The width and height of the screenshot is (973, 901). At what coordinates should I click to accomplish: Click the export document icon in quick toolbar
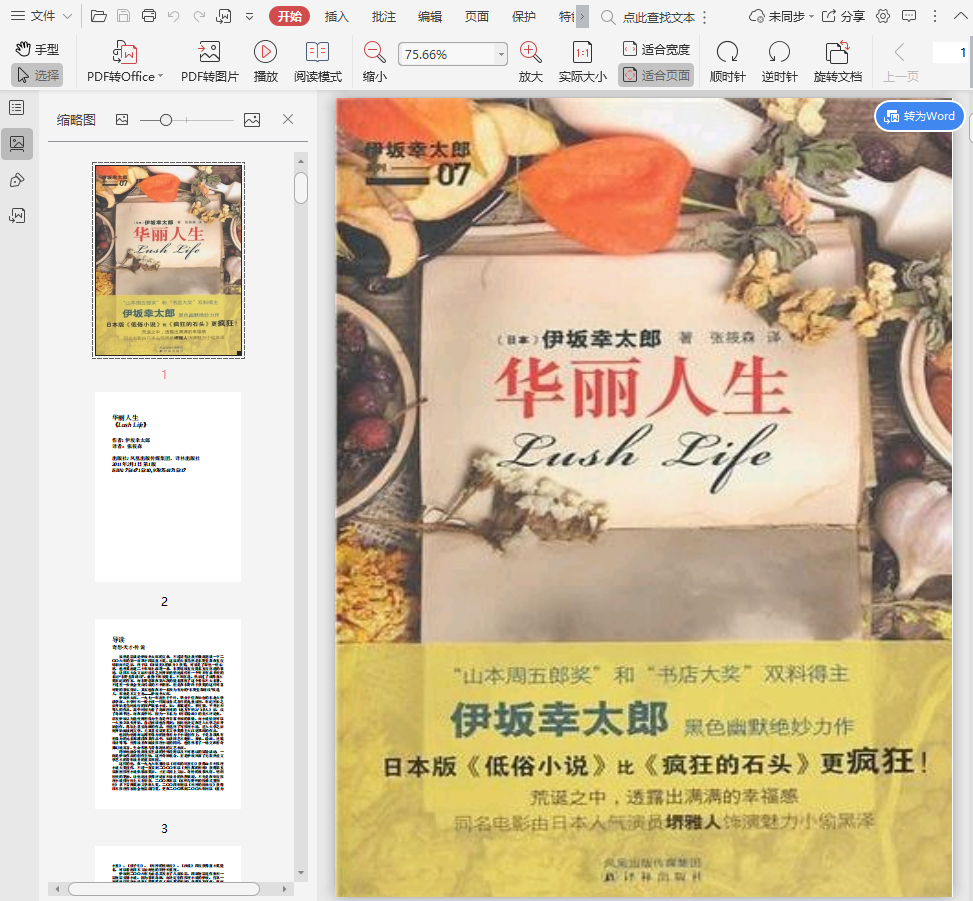click(224, 16)
